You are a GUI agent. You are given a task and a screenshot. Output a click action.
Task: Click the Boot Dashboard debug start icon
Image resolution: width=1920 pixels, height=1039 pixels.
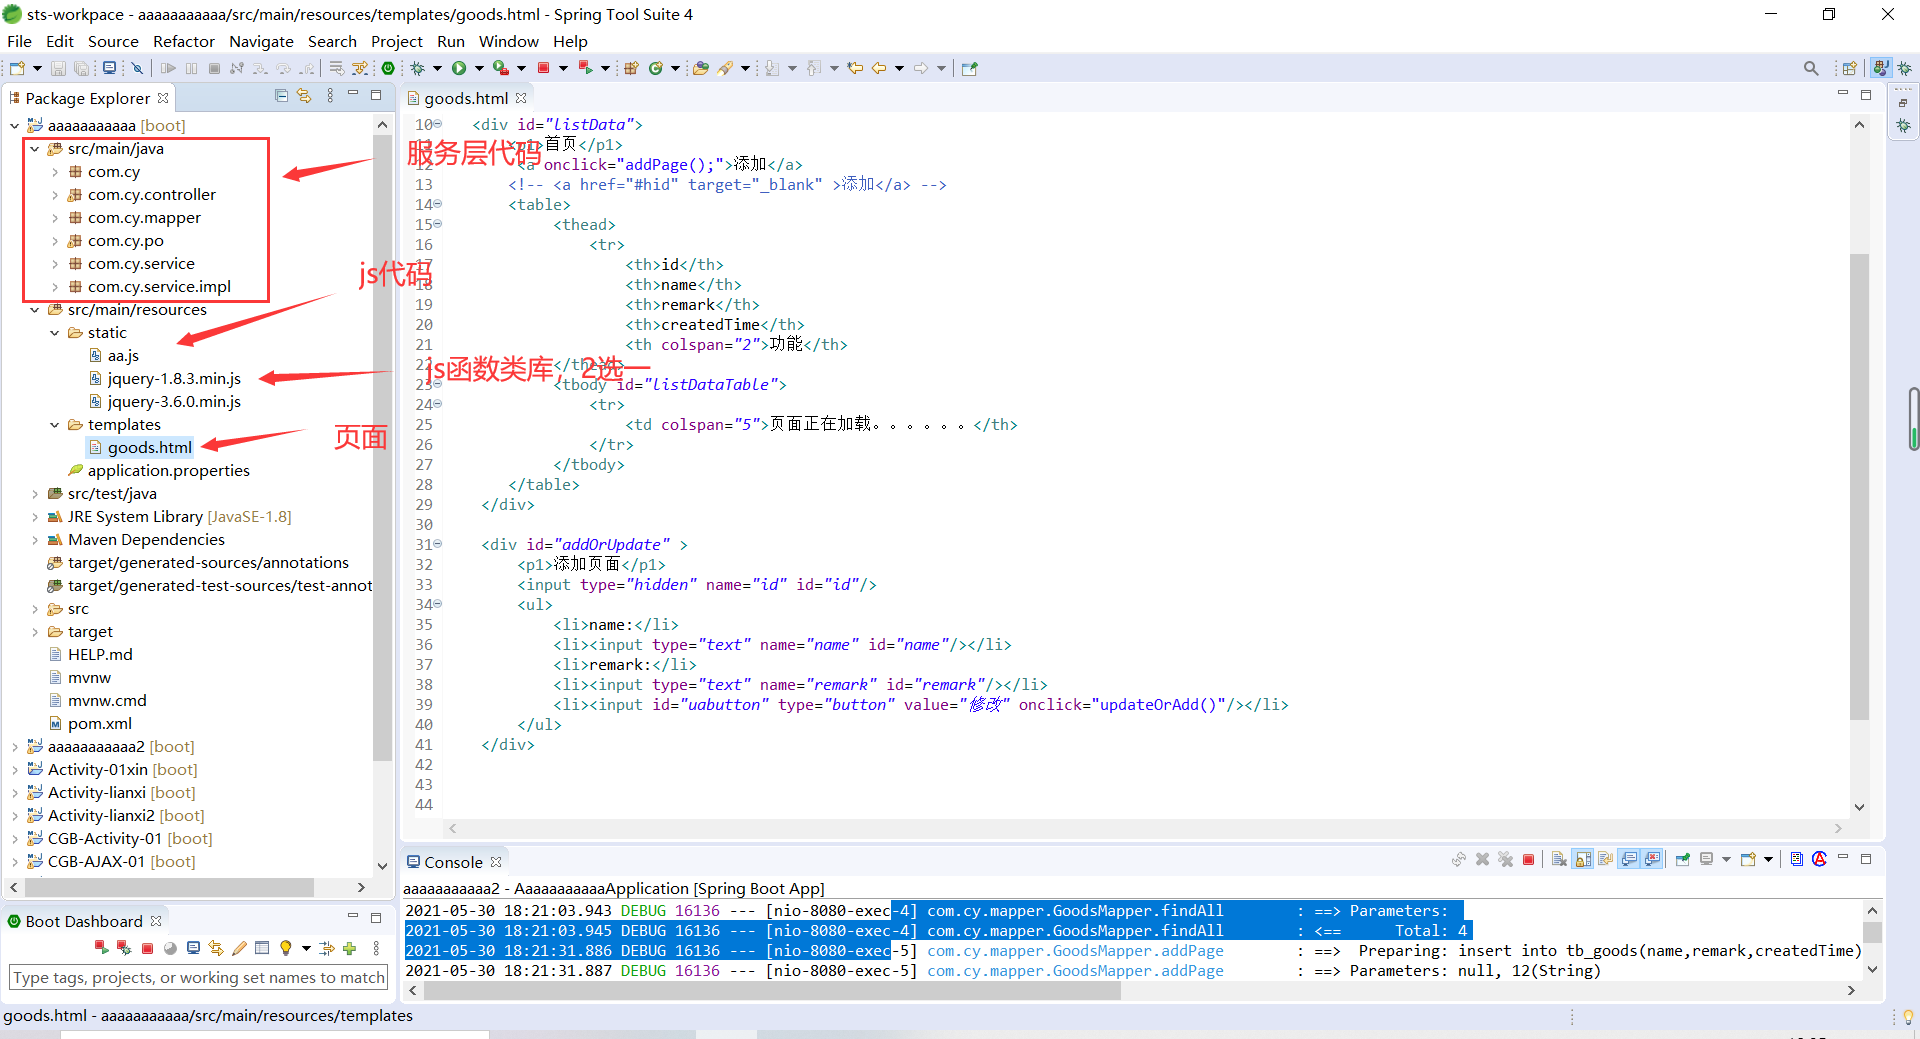tap(124, 948)
